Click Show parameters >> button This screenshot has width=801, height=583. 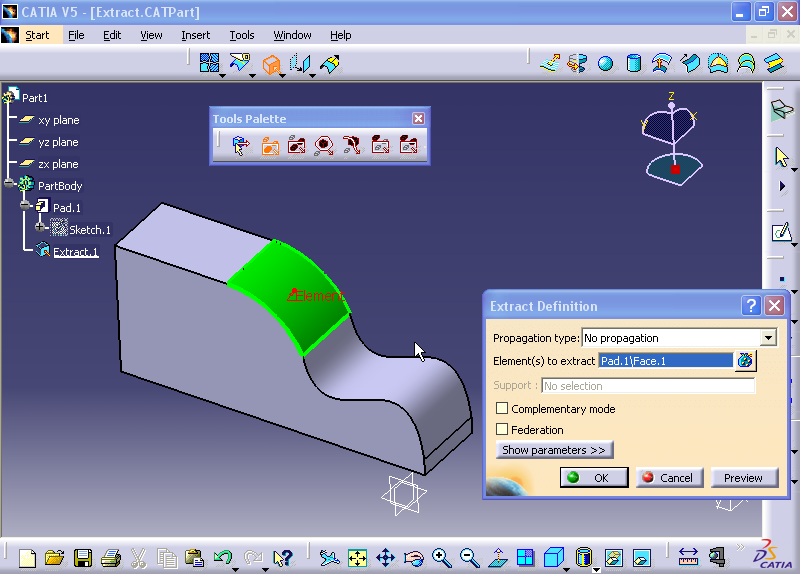tap(554, 450)
